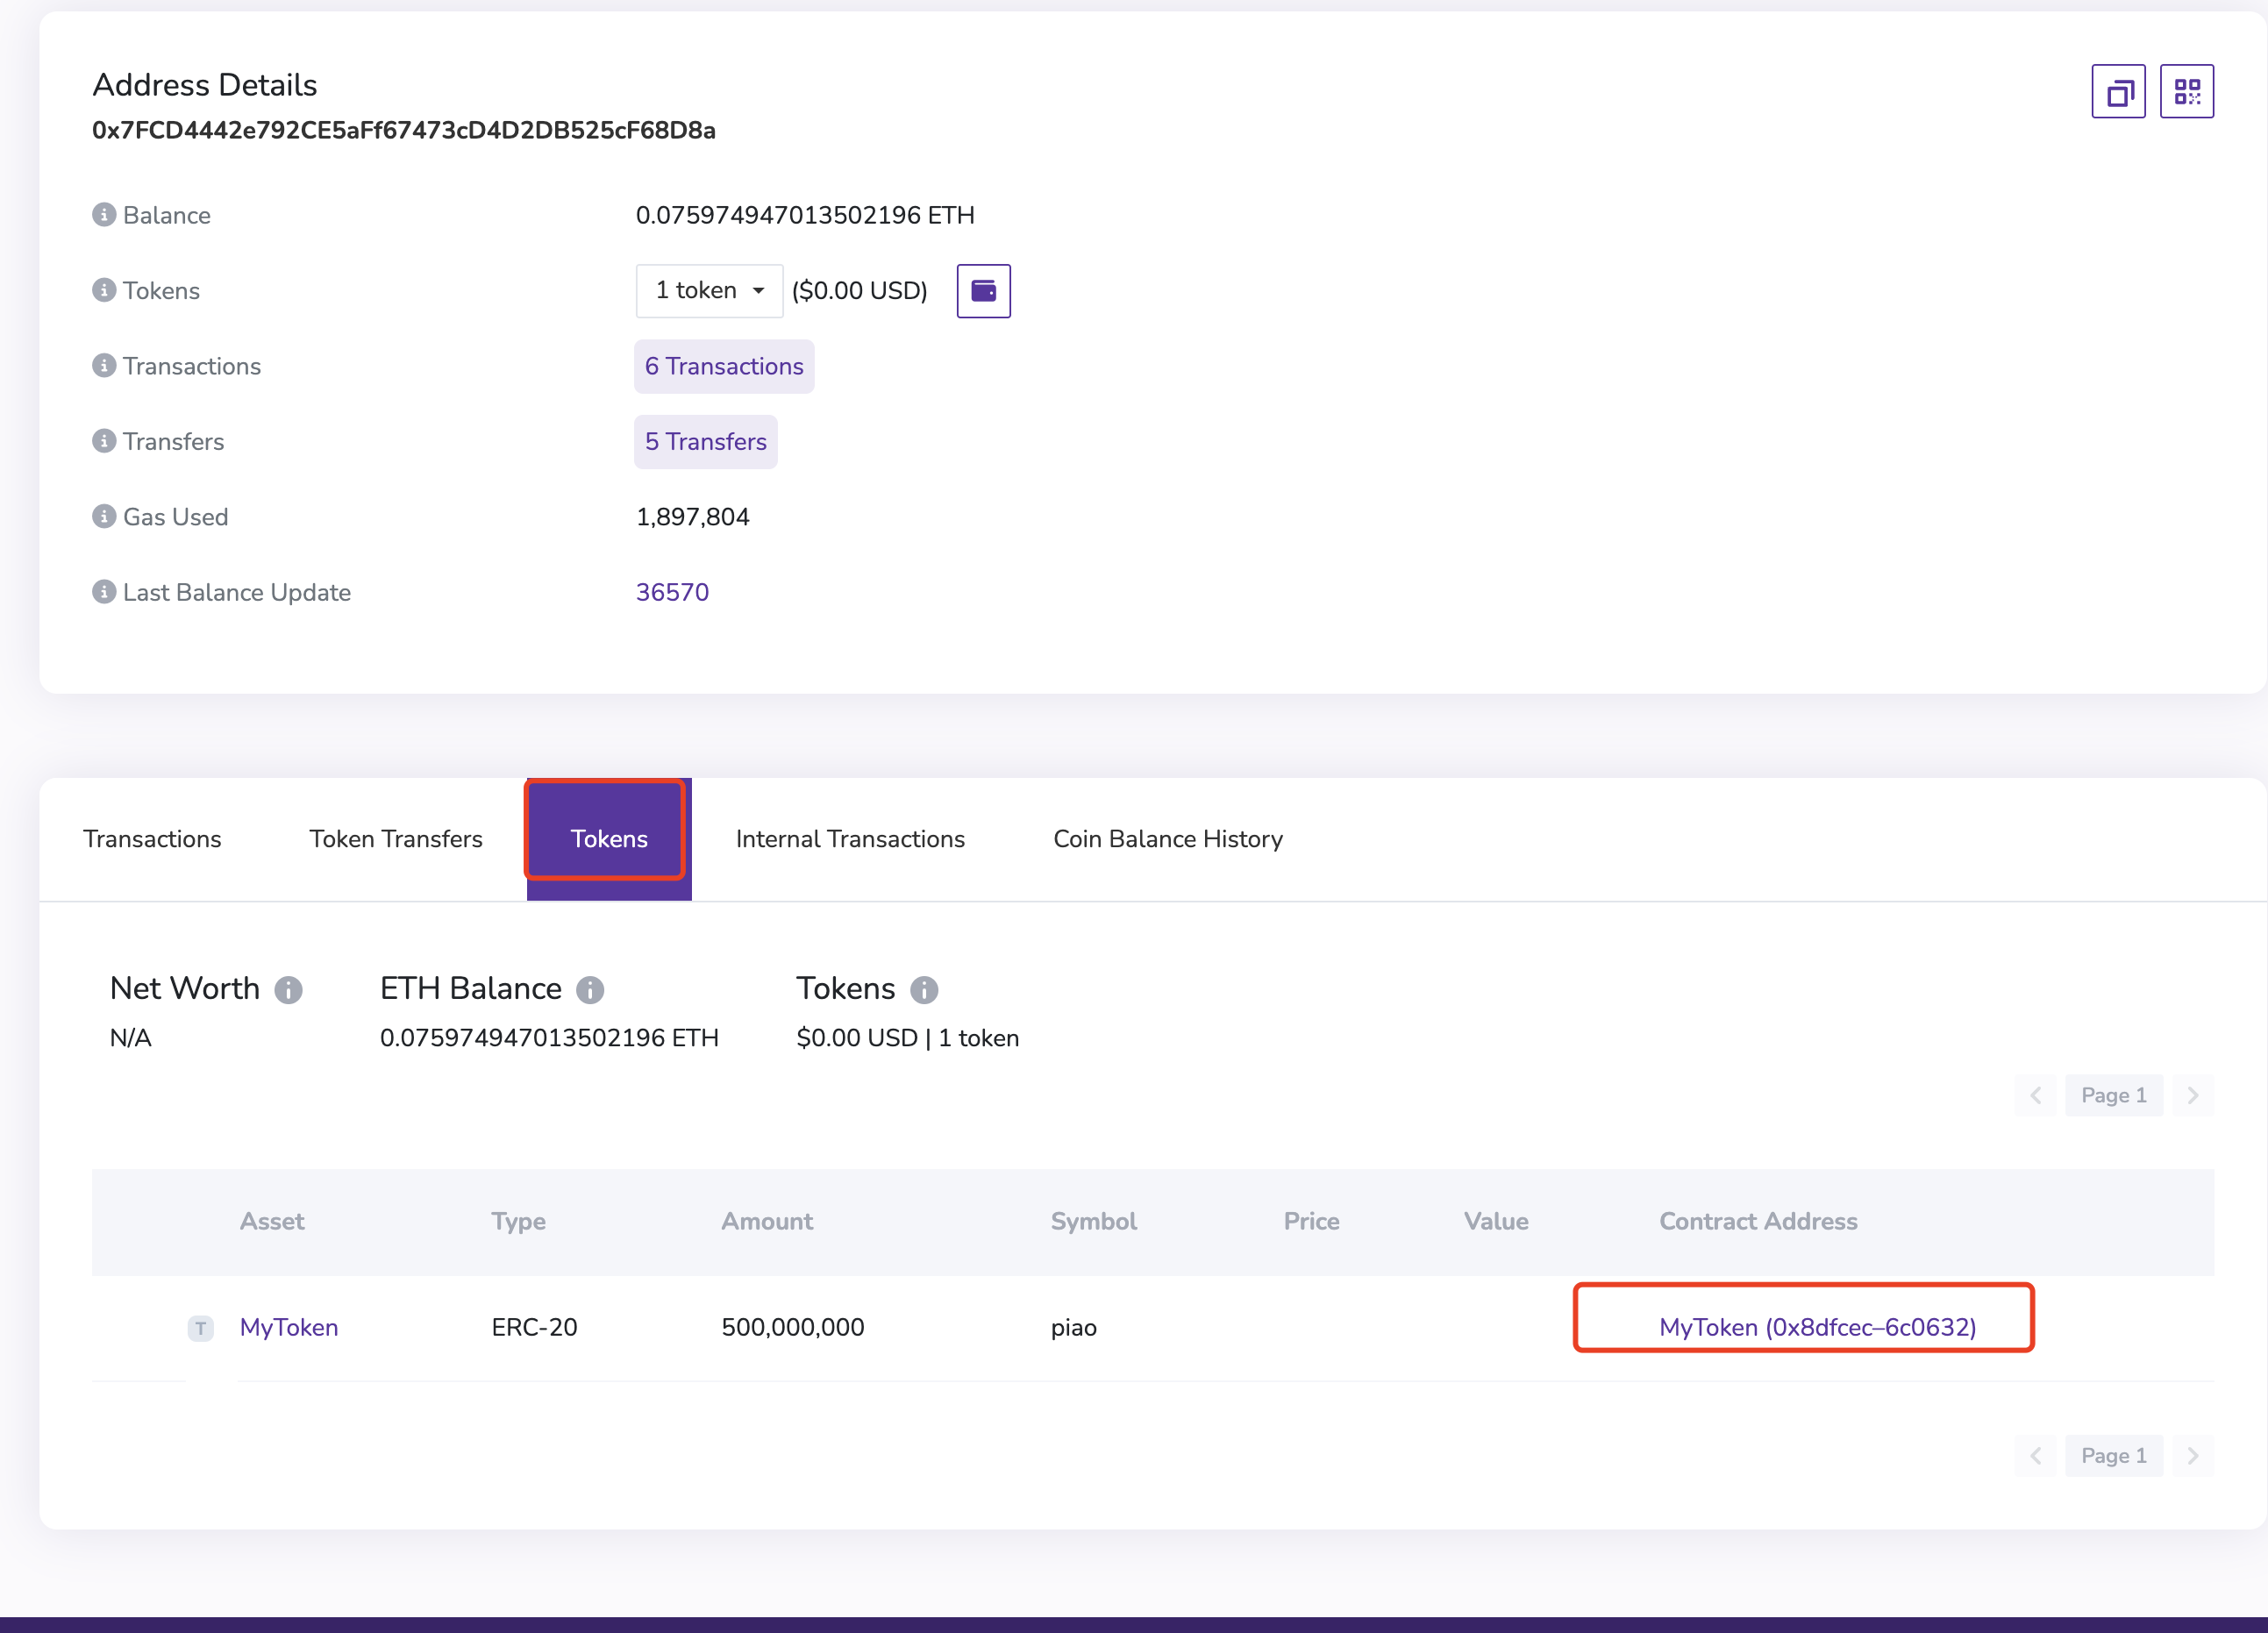Screen dimensions: 2268x1633
Task: Click the '6 Transactions' button
Action: click(x=724, y=367)
